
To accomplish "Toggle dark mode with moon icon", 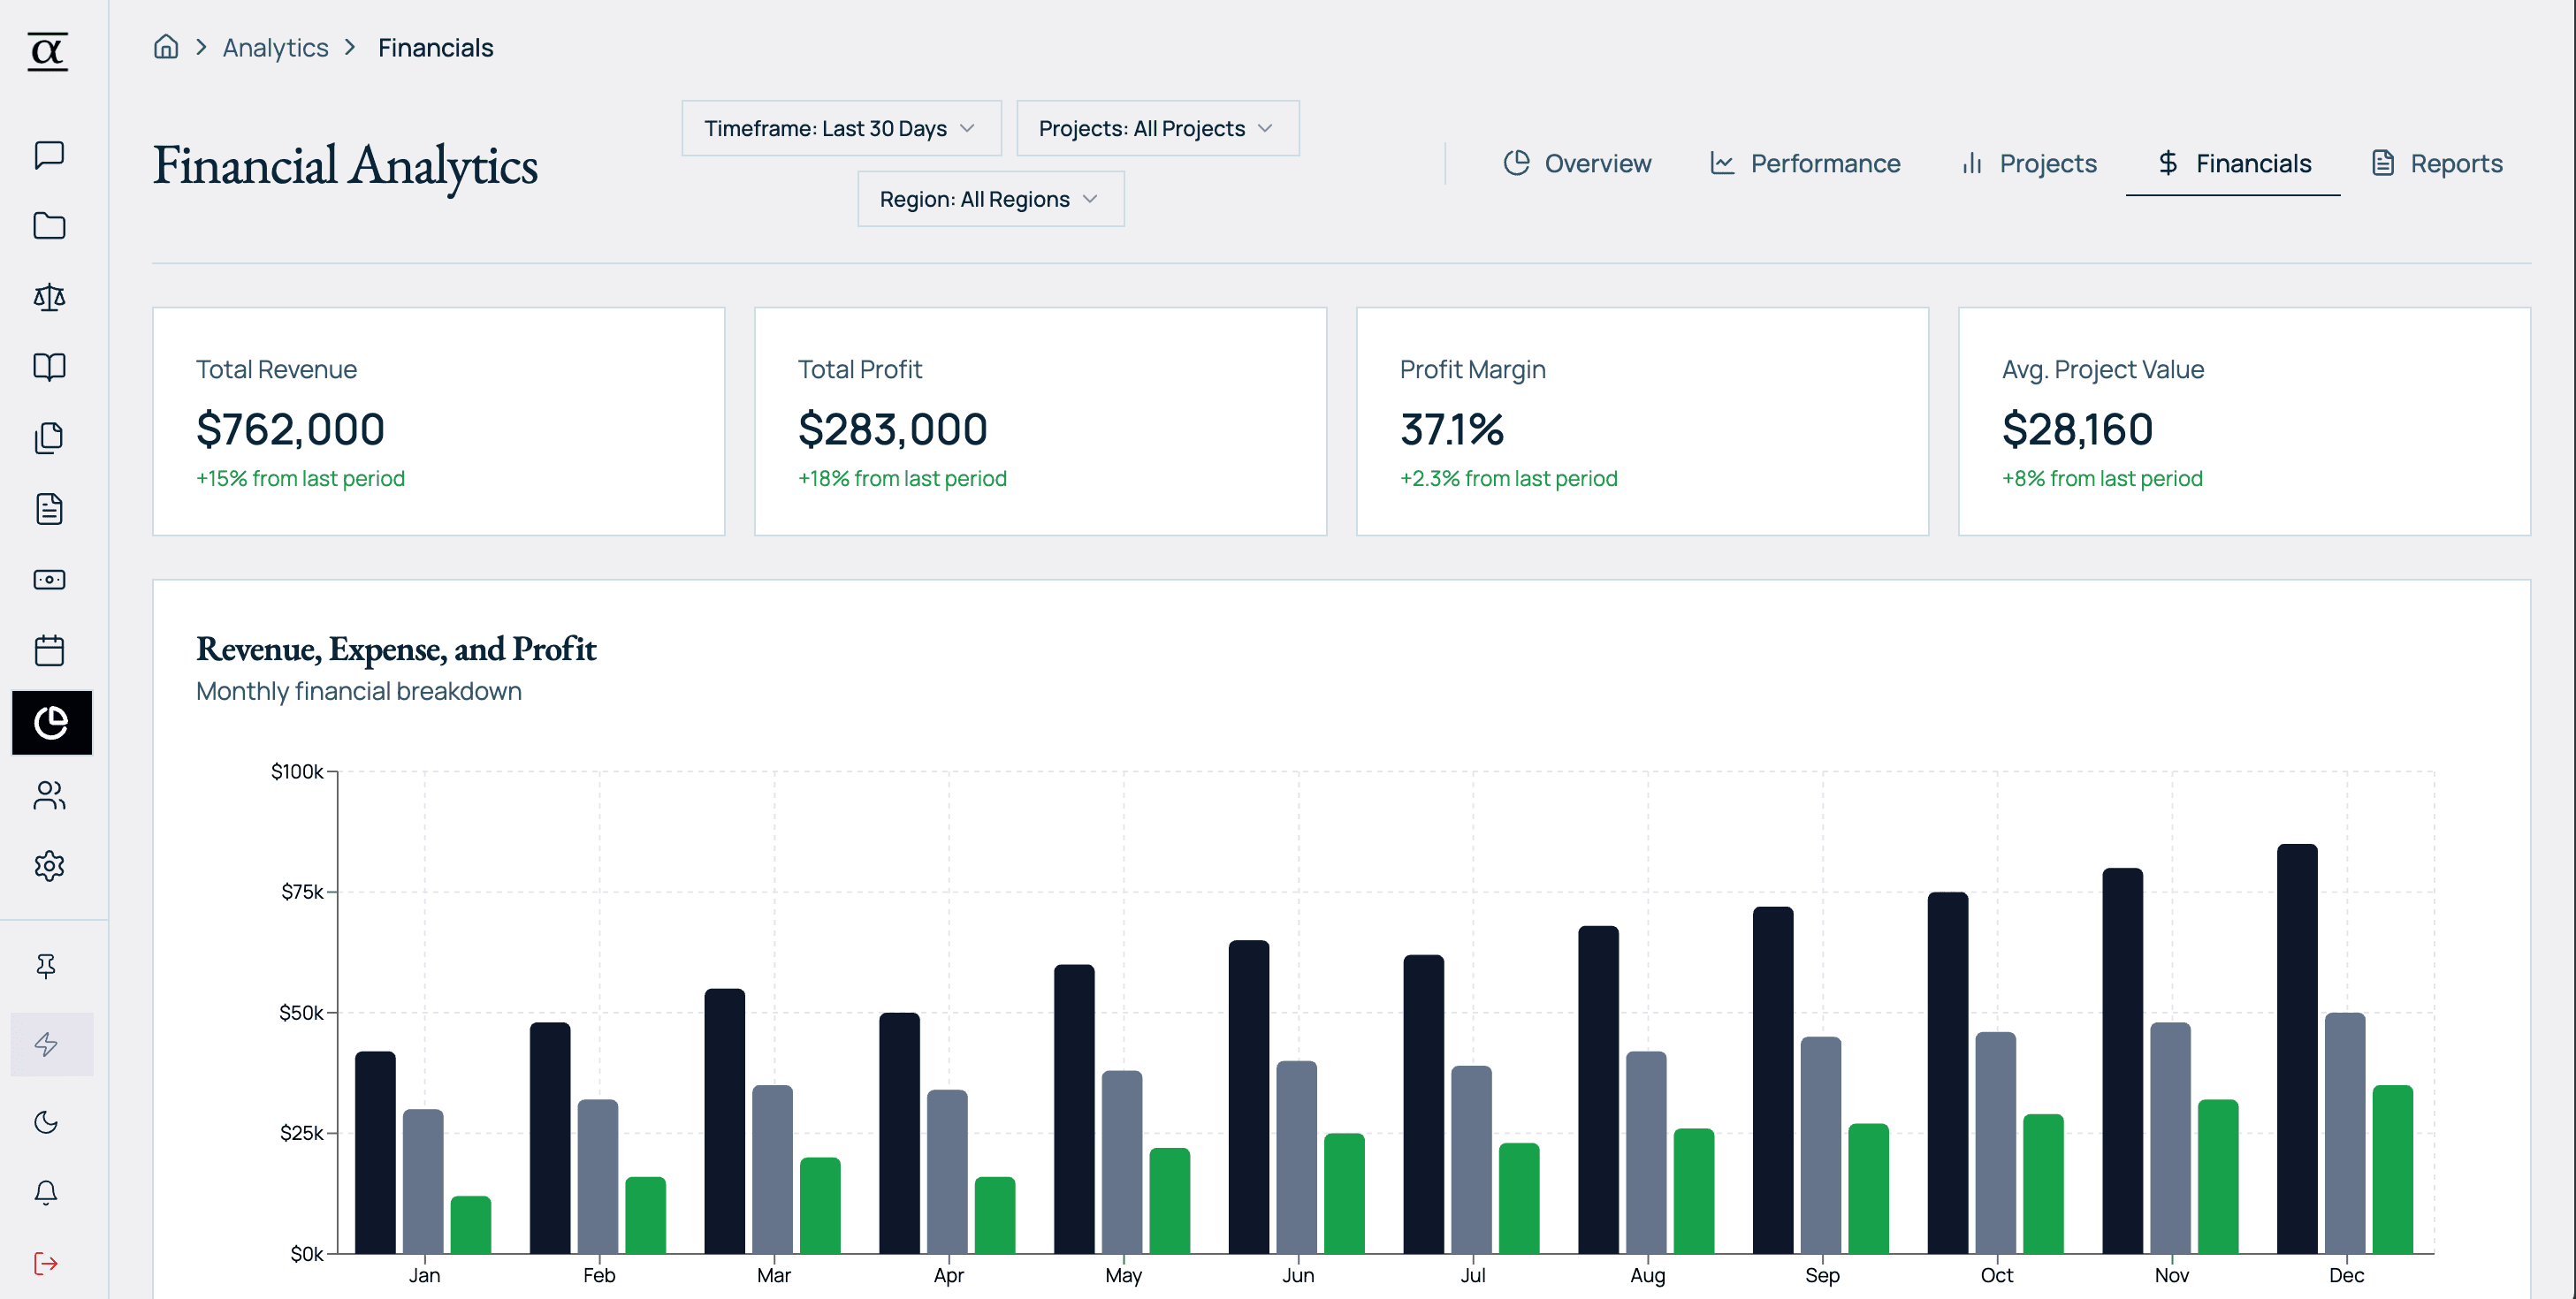I will 46,1122.
